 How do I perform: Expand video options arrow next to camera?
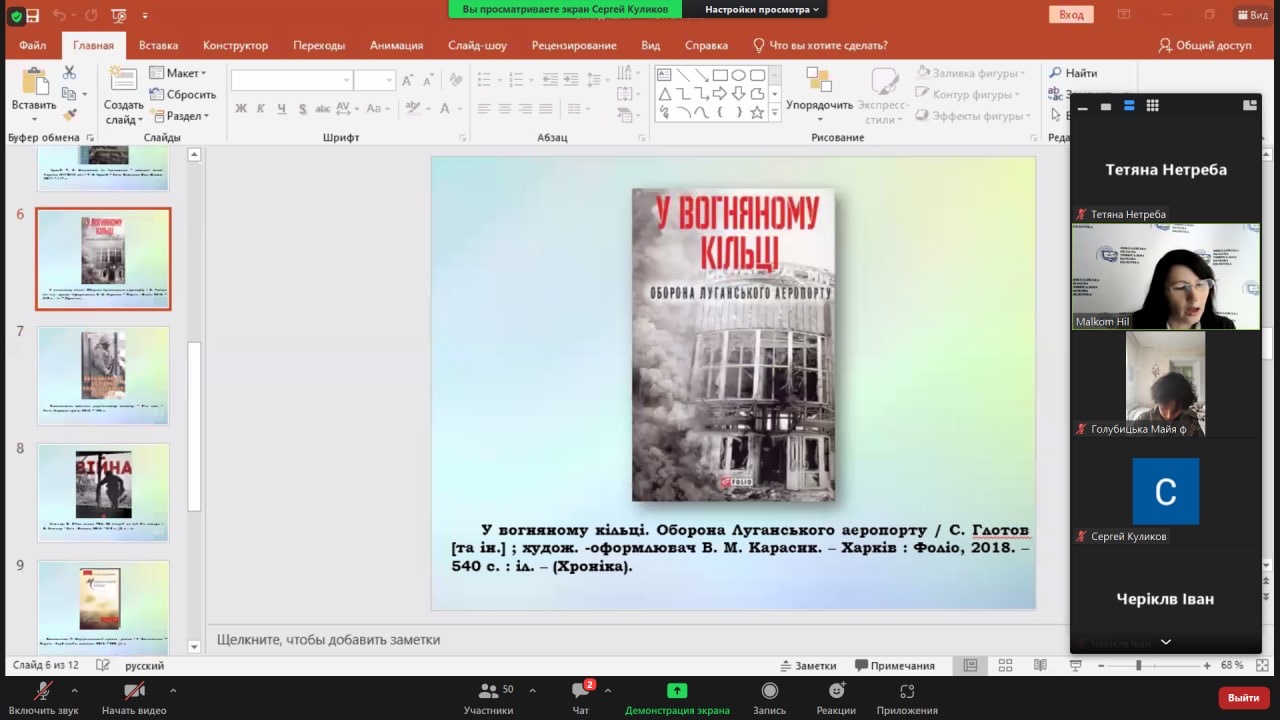173,690
